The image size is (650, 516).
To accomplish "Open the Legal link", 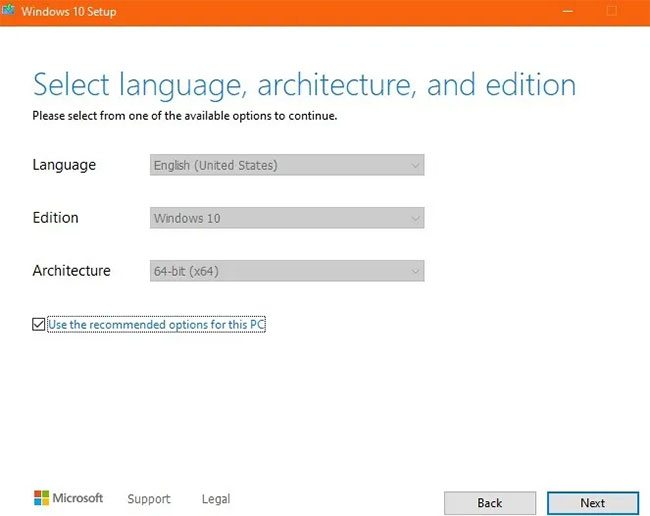I will (216, 499).
